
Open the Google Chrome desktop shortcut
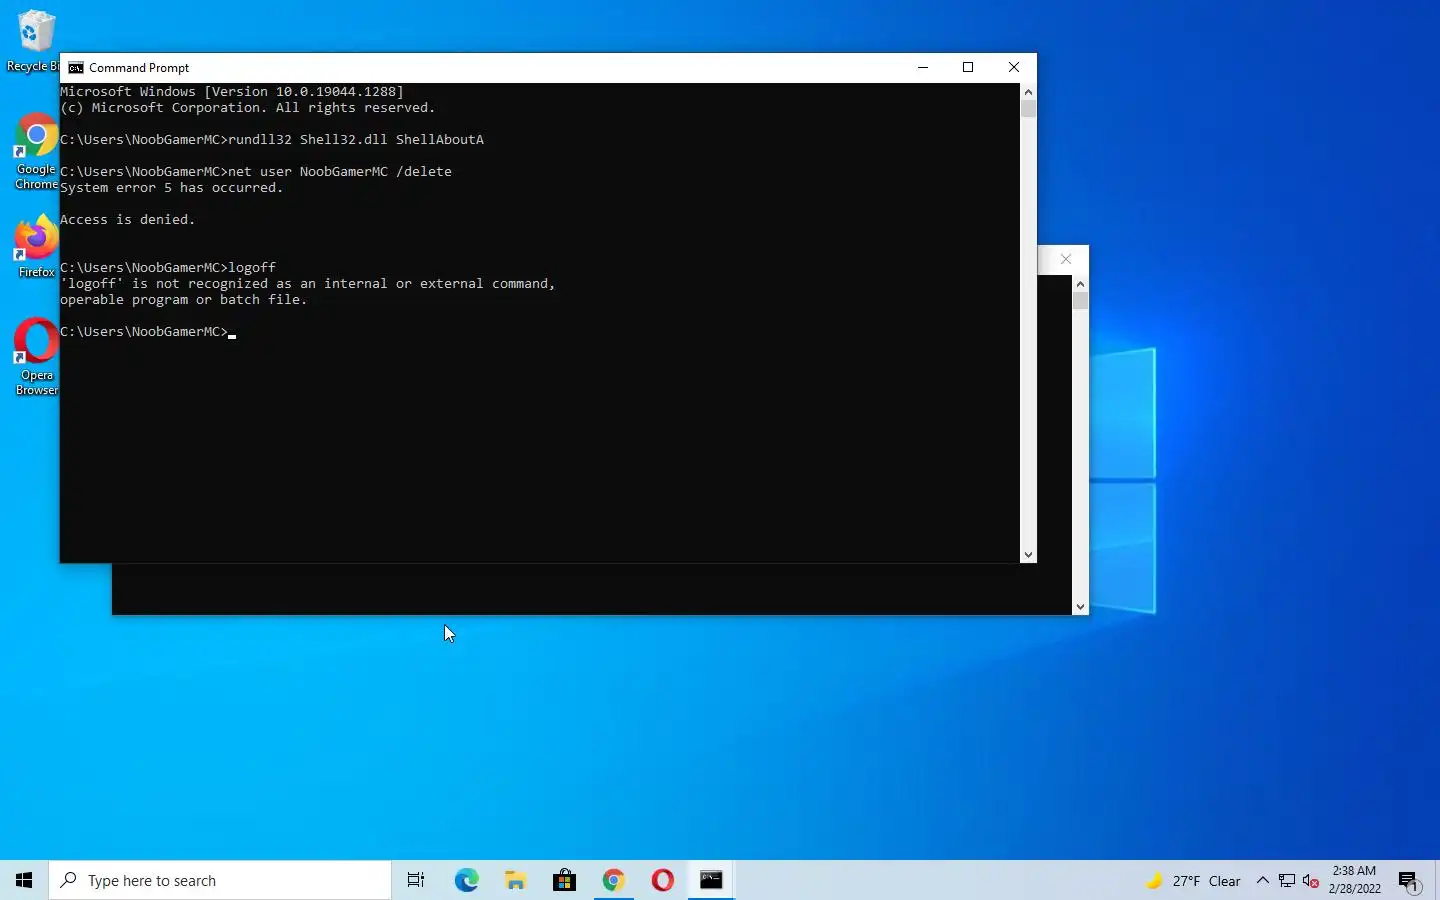pyautogui.click(x=36, y=151)
